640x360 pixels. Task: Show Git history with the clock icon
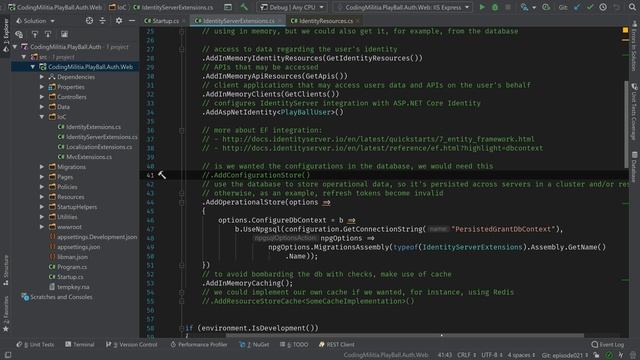coord(603,7)
